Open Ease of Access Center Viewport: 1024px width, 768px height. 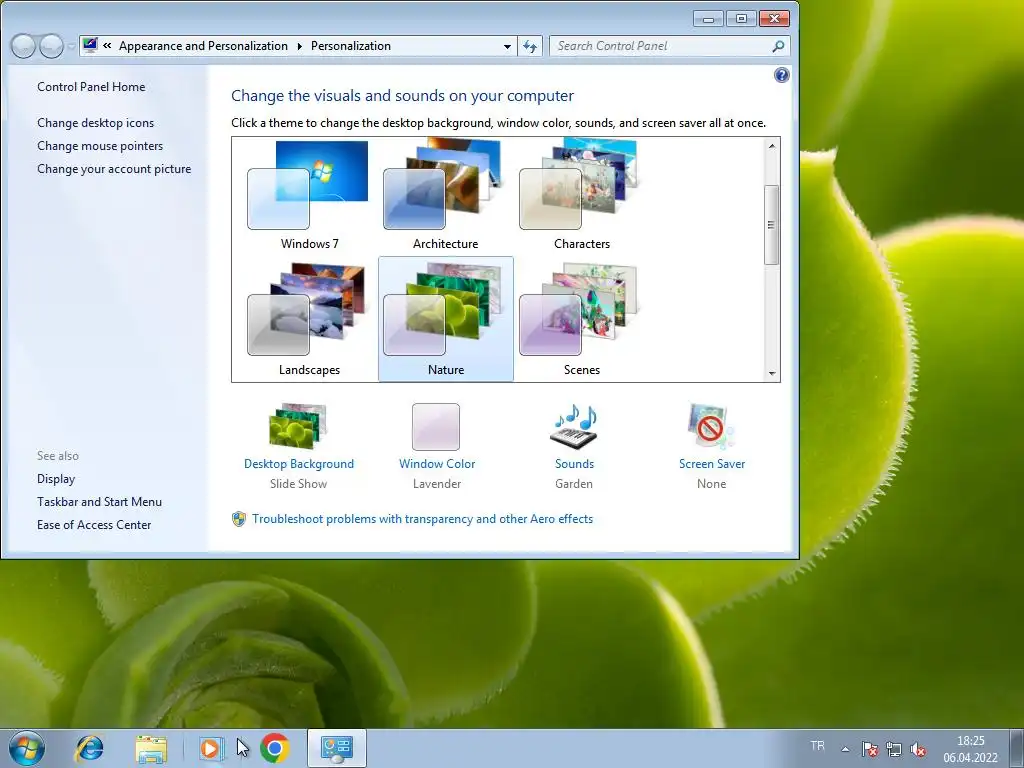point(94,524)
